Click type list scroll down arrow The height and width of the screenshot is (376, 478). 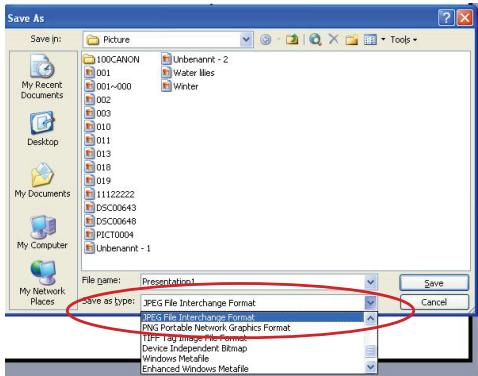tap(370, 367)
